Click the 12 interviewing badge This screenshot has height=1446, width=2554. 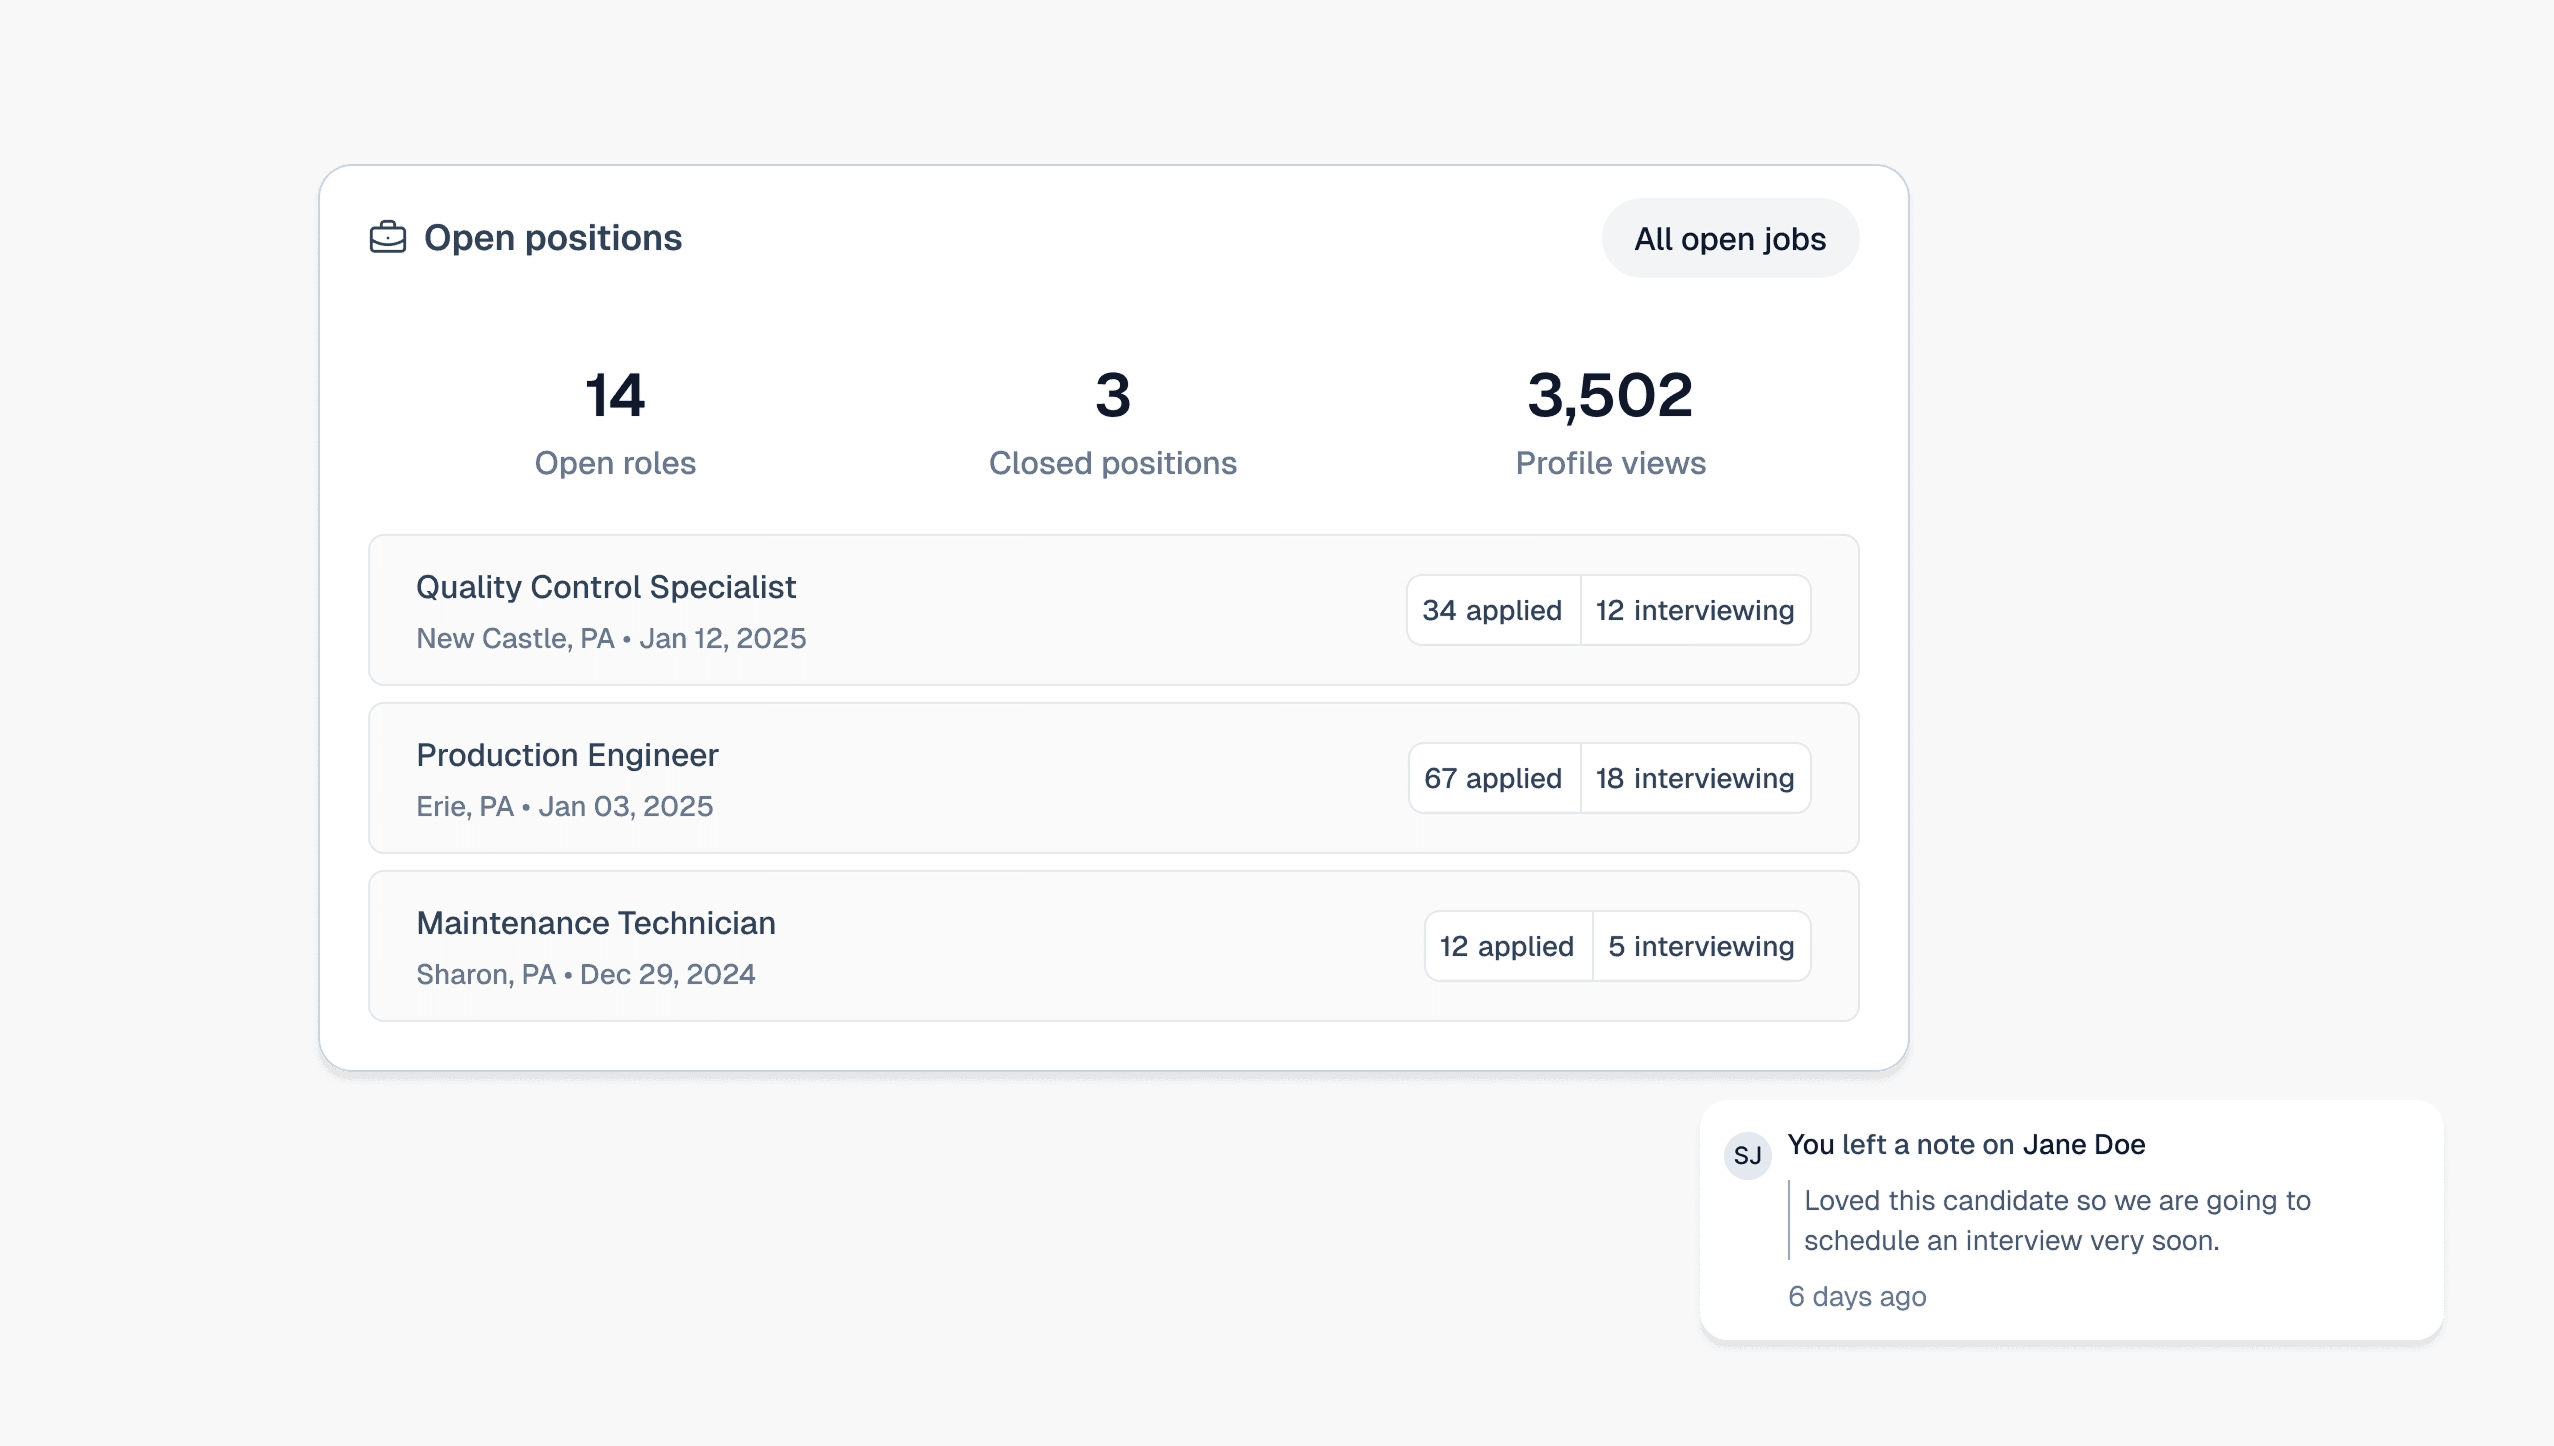coord(1694,610)
